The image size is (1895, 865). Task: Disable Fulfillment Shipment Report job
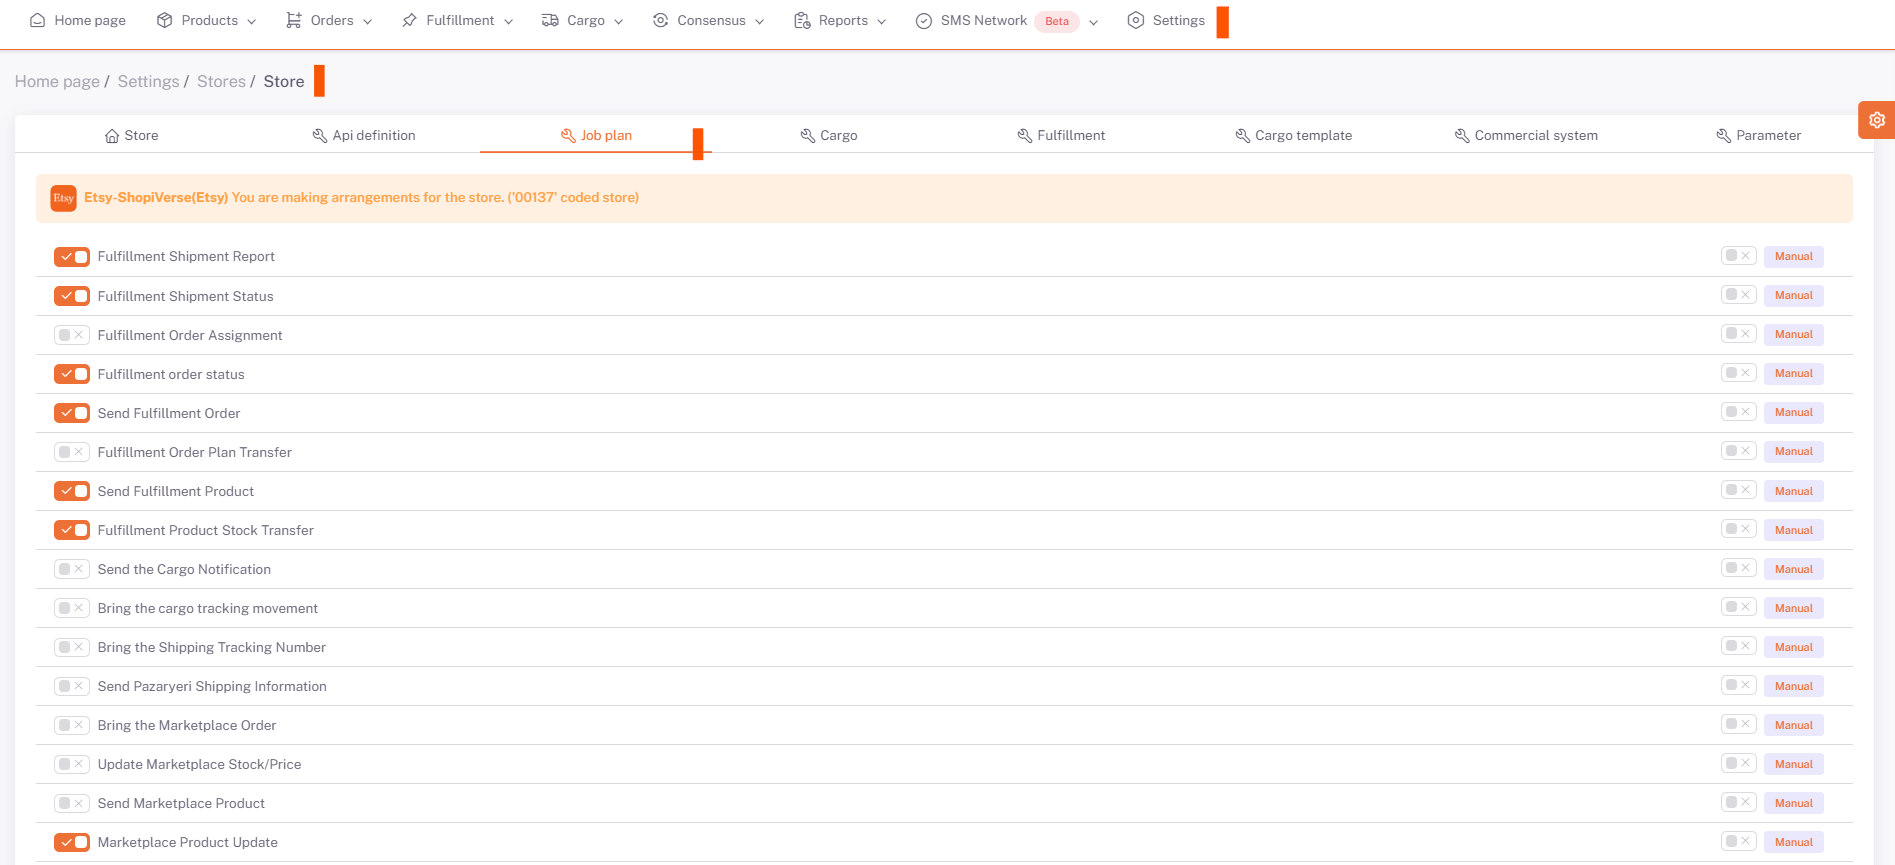(x=72, y=257)
